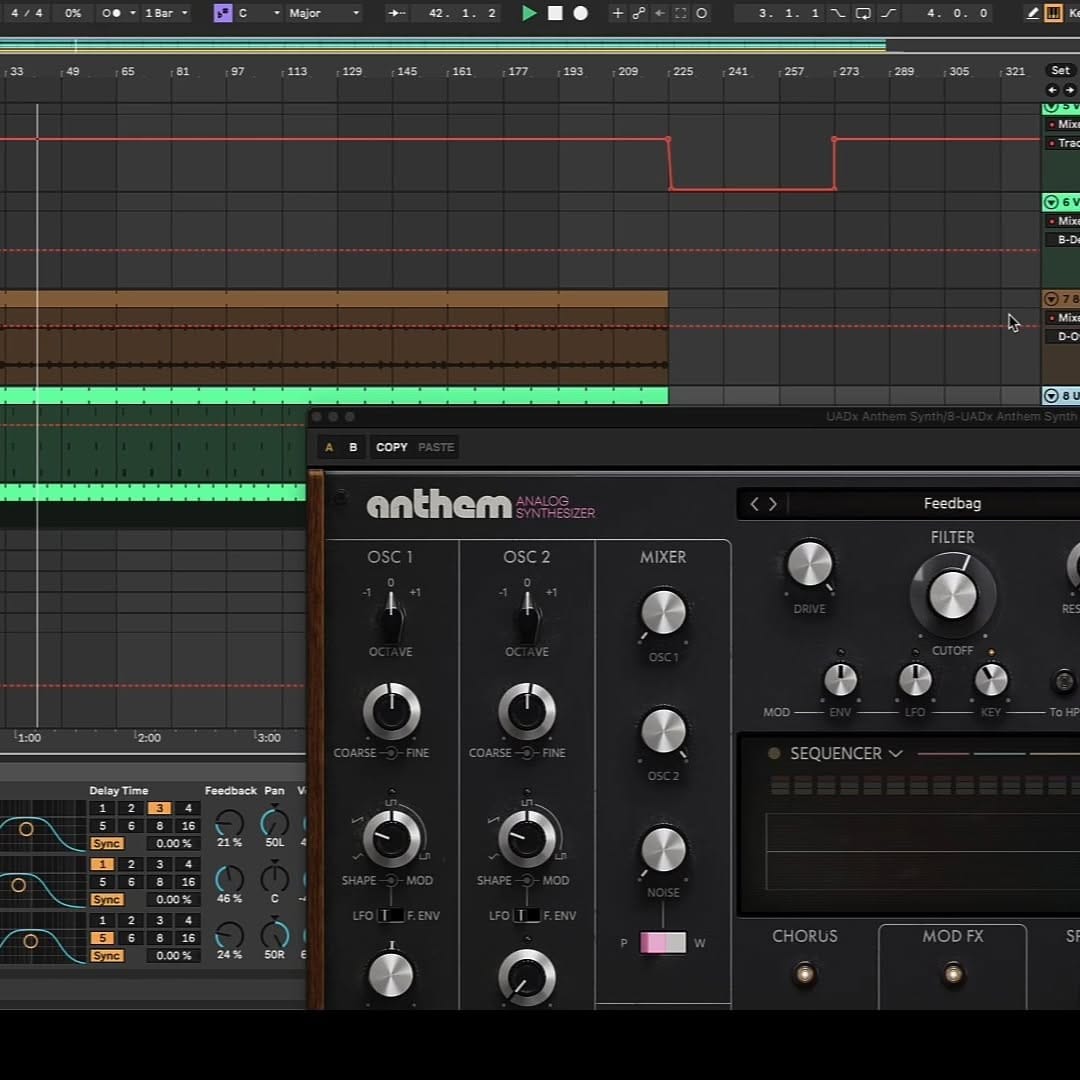This screenshot has height=1080, width=1080.
Task: Click the filter DRIVE knob
Action: click(809, 564)
